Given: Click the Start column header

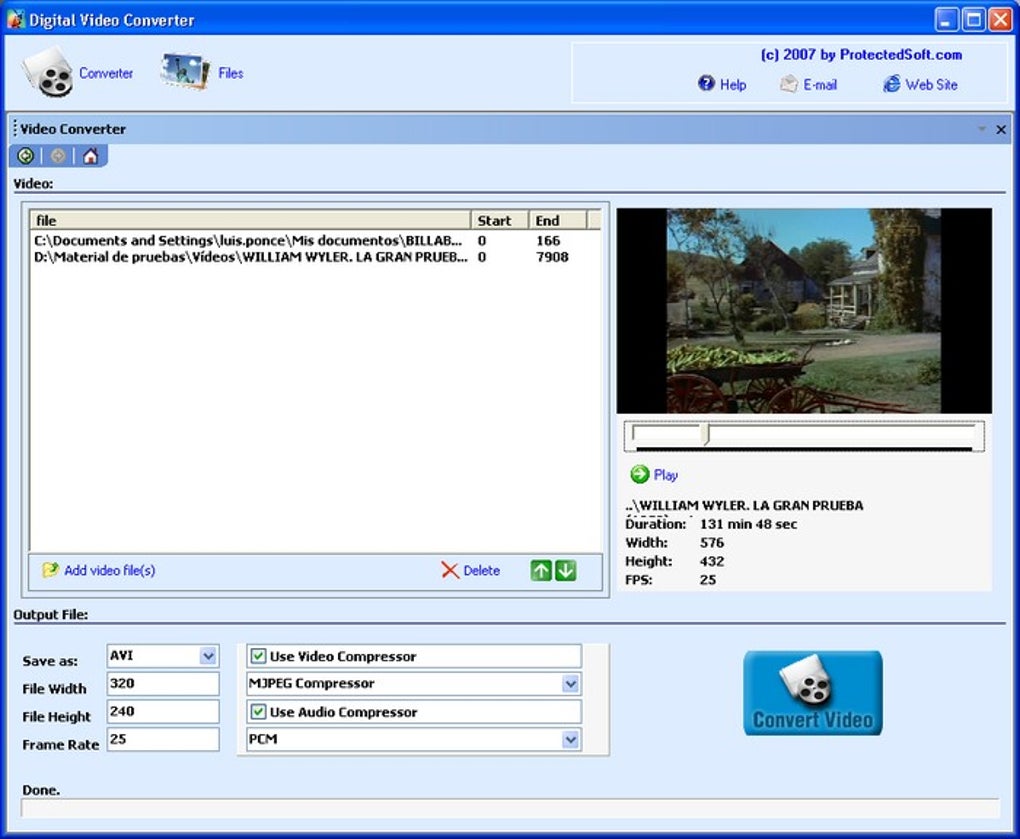Looking at the screenshot, I should (x=500, y=220).
